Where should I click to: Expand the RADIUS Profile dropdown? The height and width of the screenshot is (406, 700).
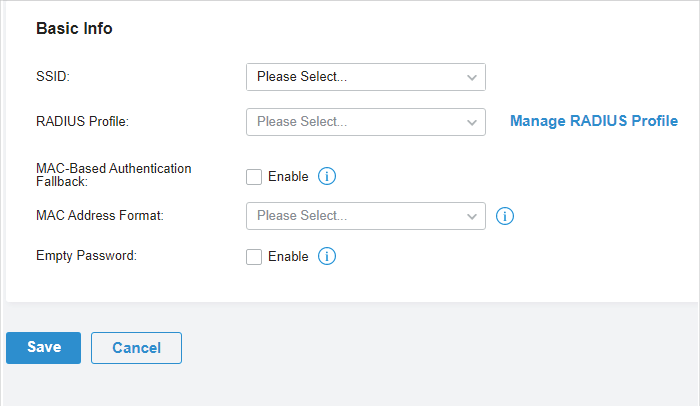pos(366,122)
